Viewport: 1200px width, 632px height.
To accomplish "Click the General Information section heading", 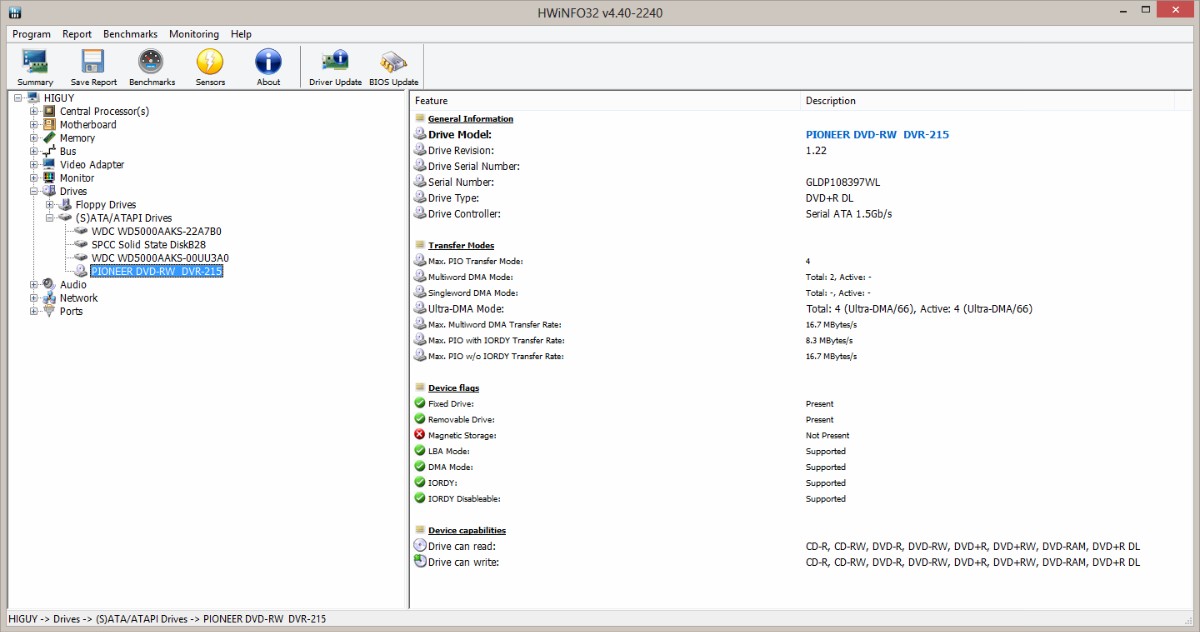I will point(470,119).
